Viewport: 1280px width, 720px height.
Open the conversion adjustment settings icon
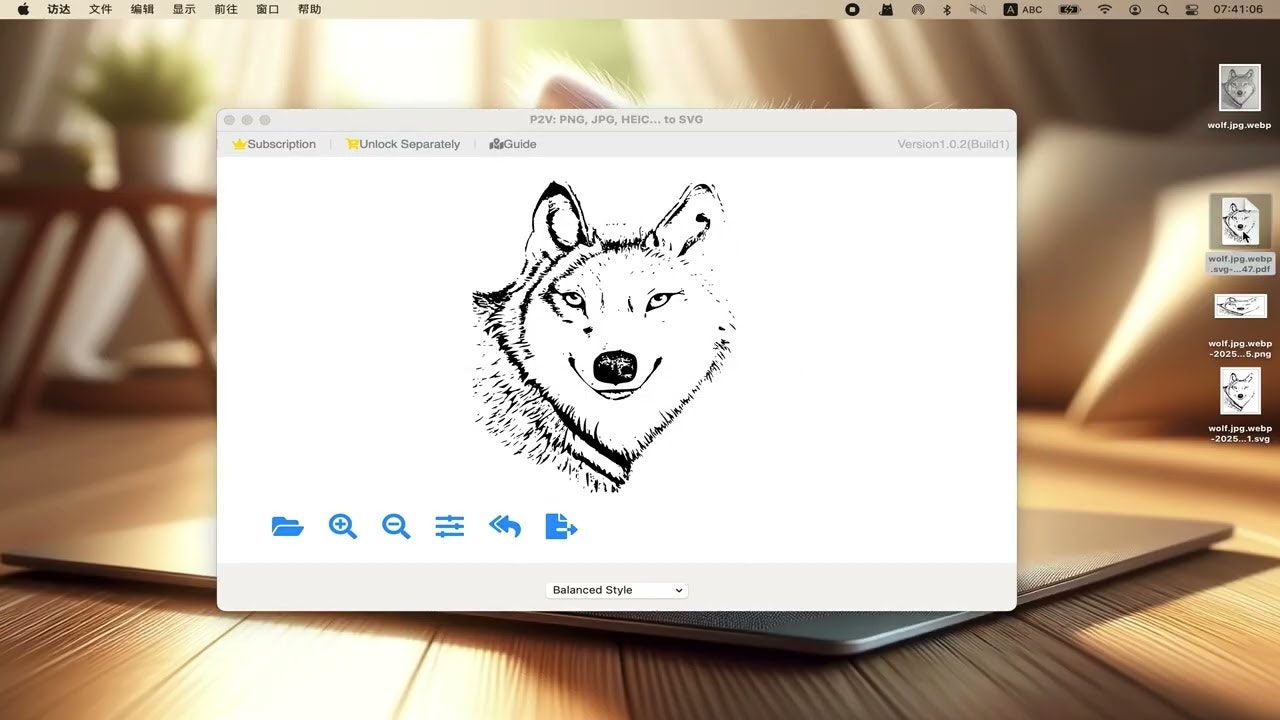(x=449, y=526)
